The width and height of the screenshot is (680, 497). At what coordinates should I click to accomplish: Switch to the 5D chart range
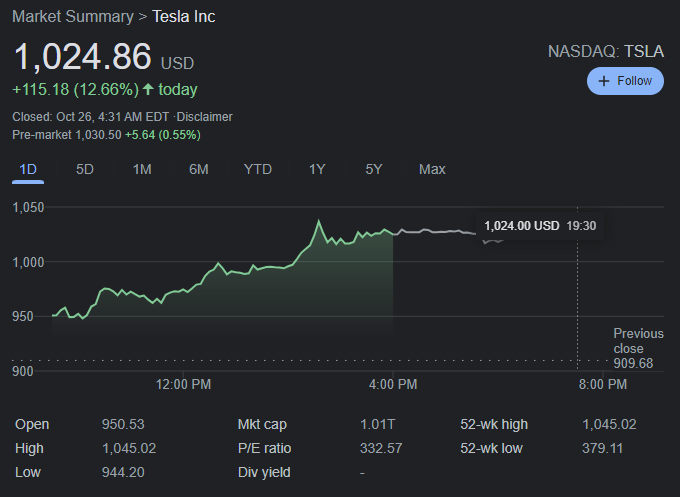click(x=85, y=169)
